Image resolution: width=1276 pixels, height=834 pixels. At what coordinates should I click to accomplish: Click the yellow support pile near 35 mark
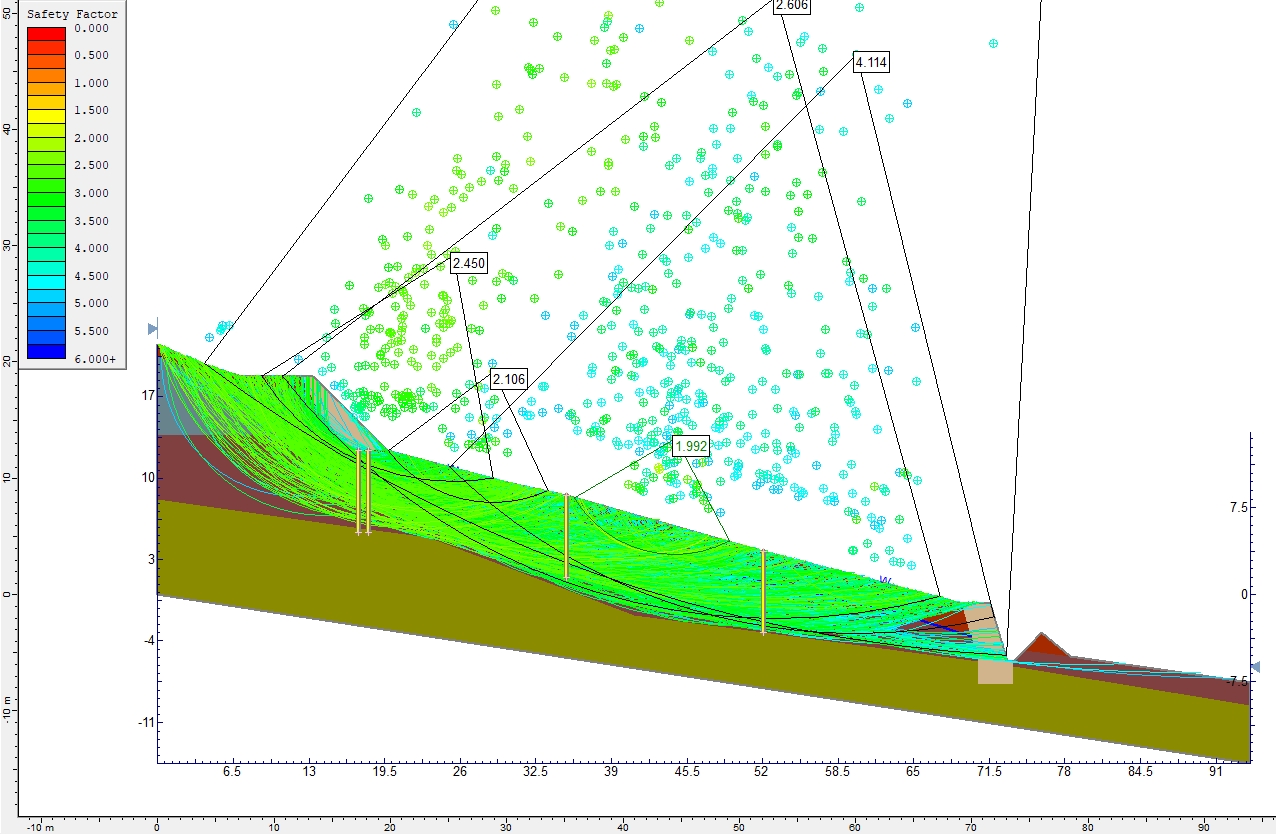(x=566, y=535)
